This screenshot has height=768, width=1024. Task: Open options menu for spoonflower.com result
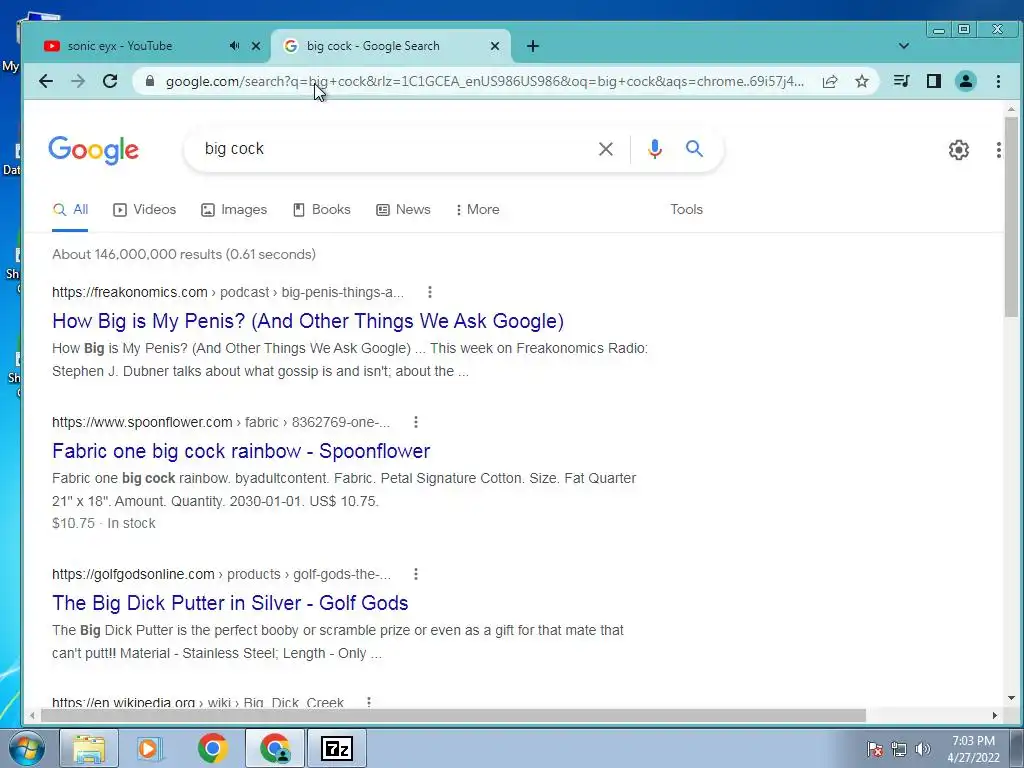coord(415,422)
